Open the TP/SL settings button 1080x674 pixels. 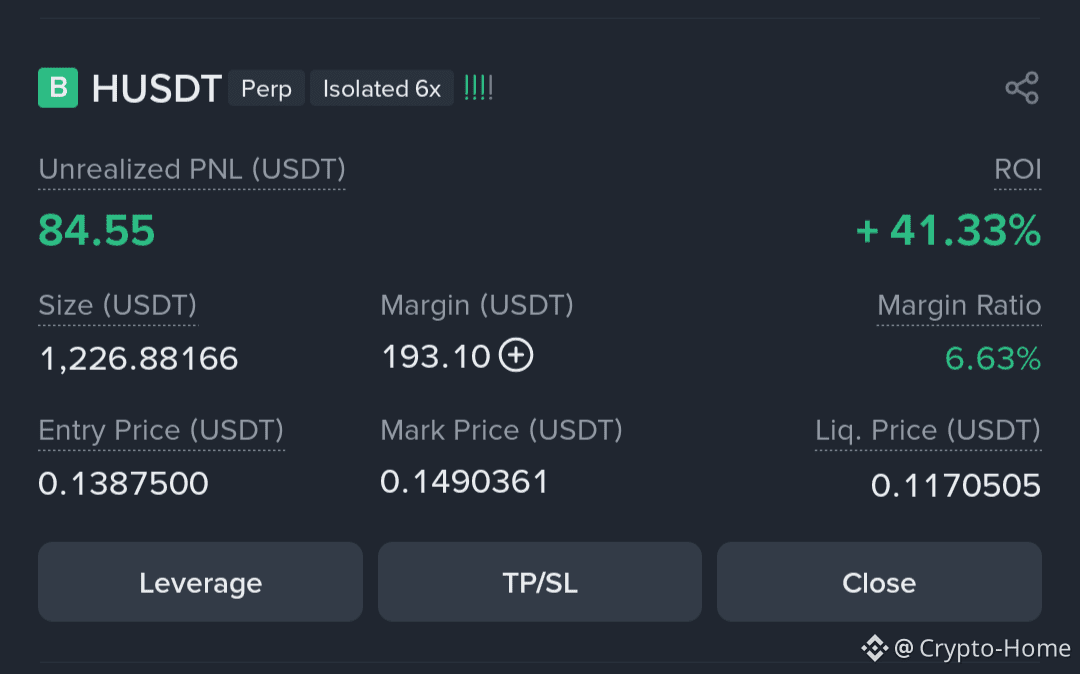click(x=540, y=582)
